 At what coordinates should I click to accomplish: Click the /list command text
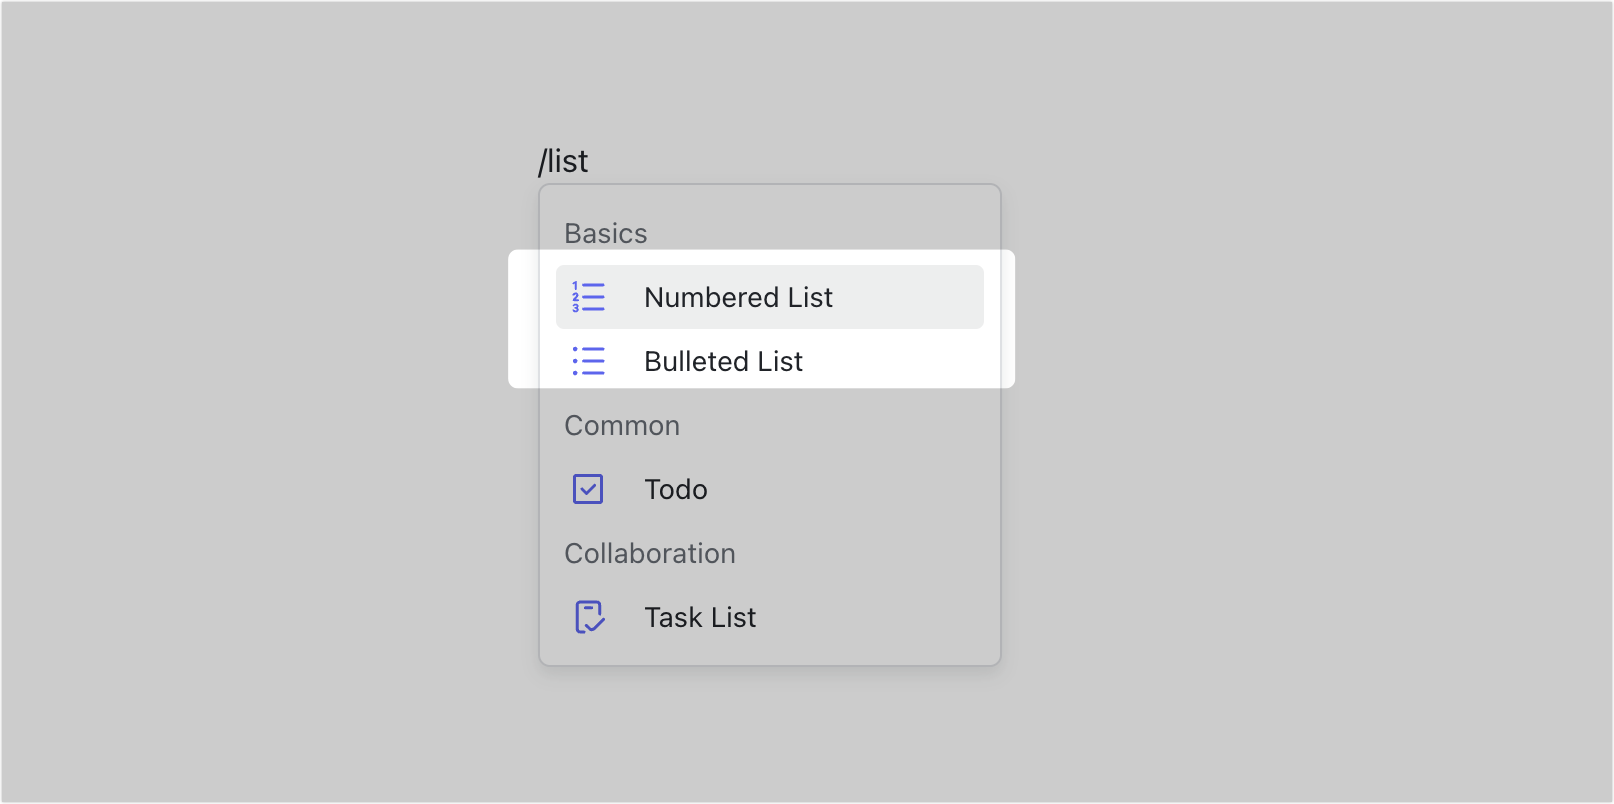point(563,160)
